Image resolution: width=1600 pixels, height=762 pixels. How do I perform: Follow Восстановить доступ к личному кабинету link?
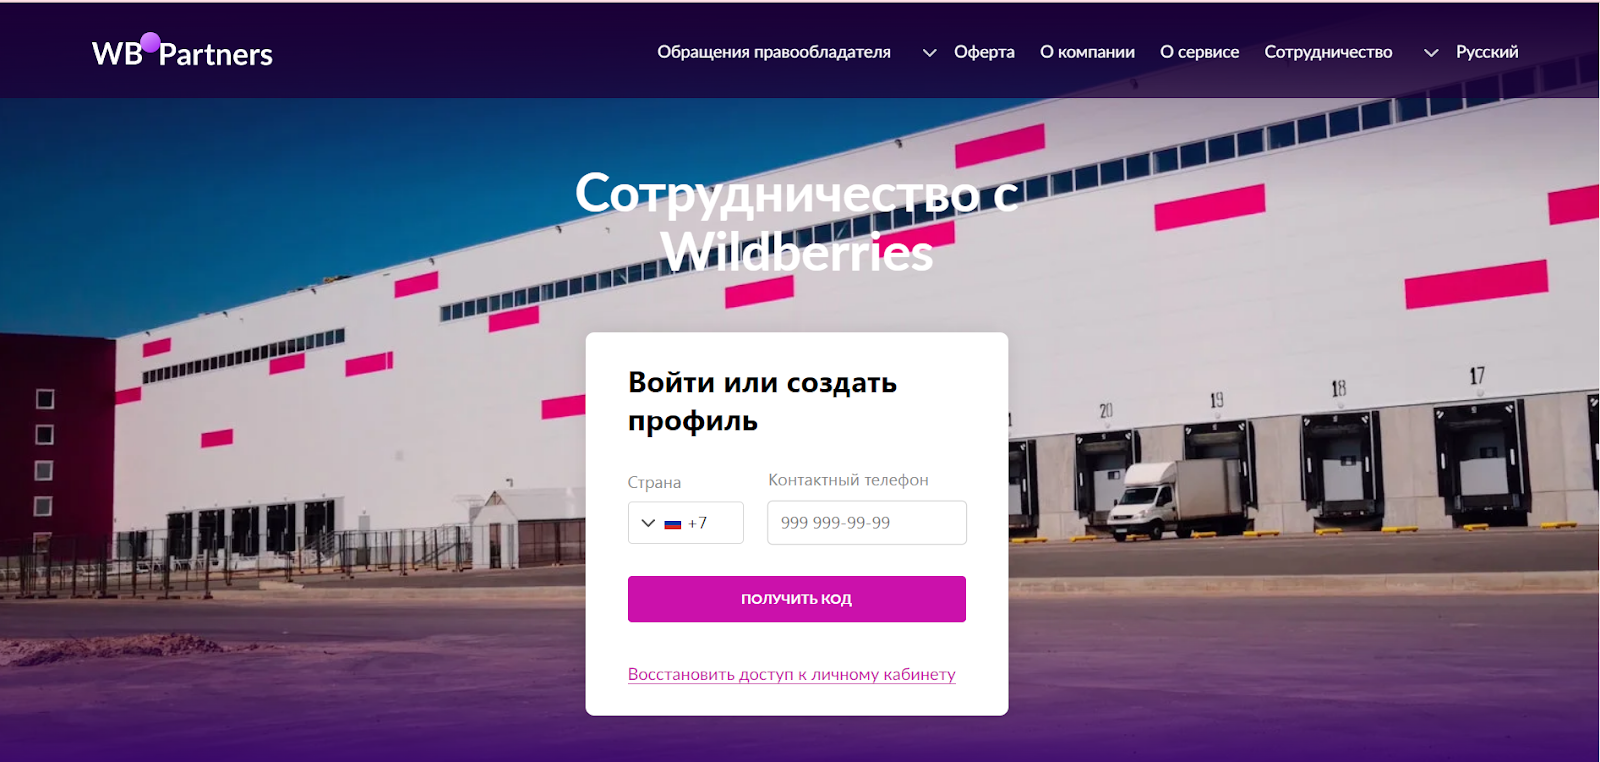click(791, 674)
